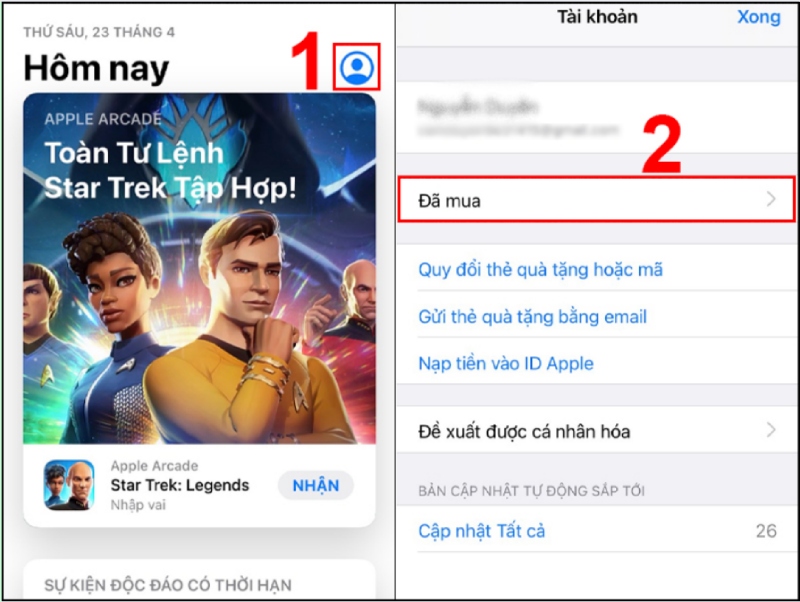800x602 pixels.
Task: Tap the Star Trek: Legends app icon
Action: pos(69,485)
